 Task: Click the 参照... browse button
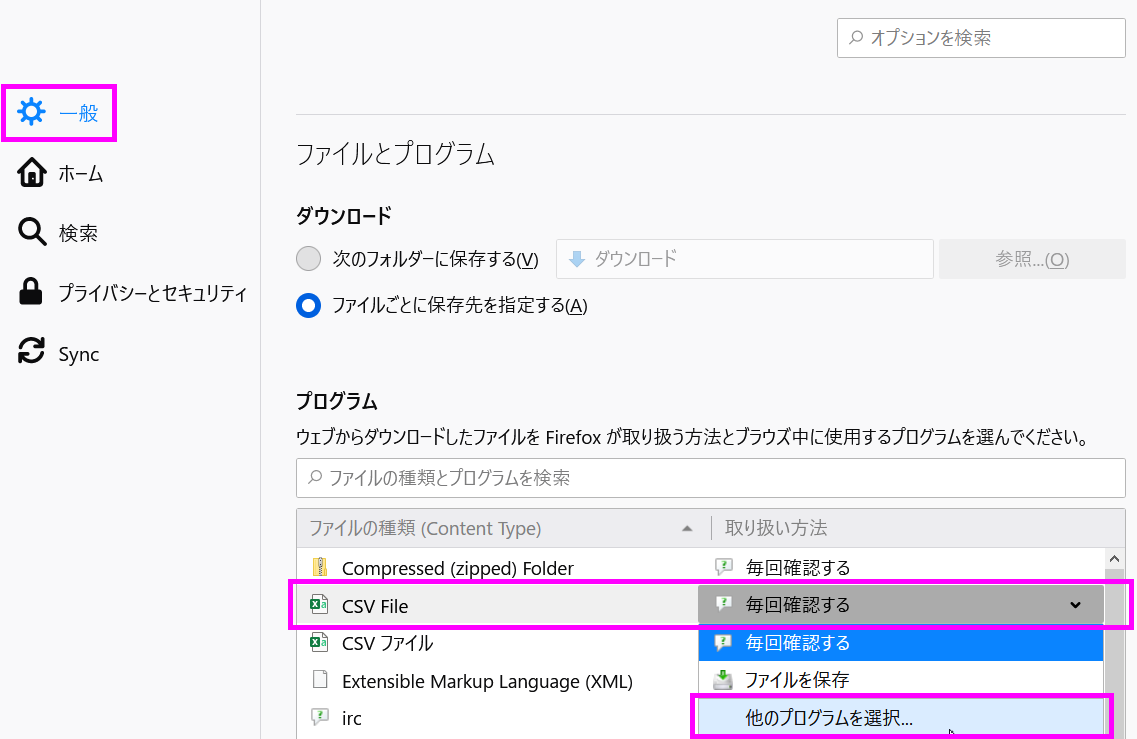tap(1032, 259)
